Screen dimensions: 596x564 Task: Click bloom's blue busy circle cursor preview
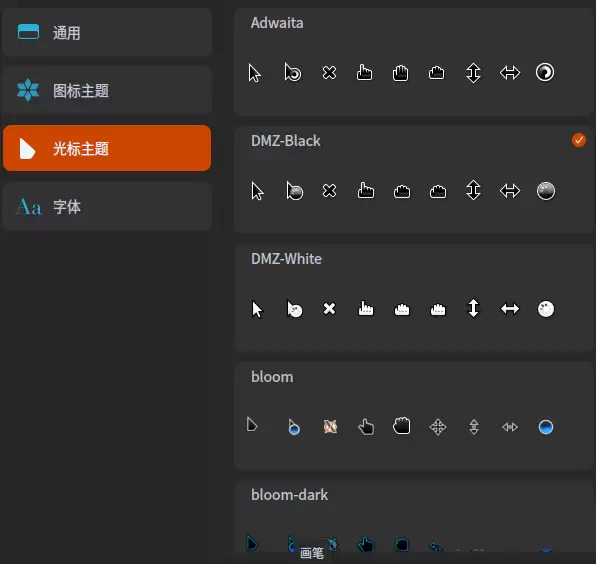tap(546, 427)
